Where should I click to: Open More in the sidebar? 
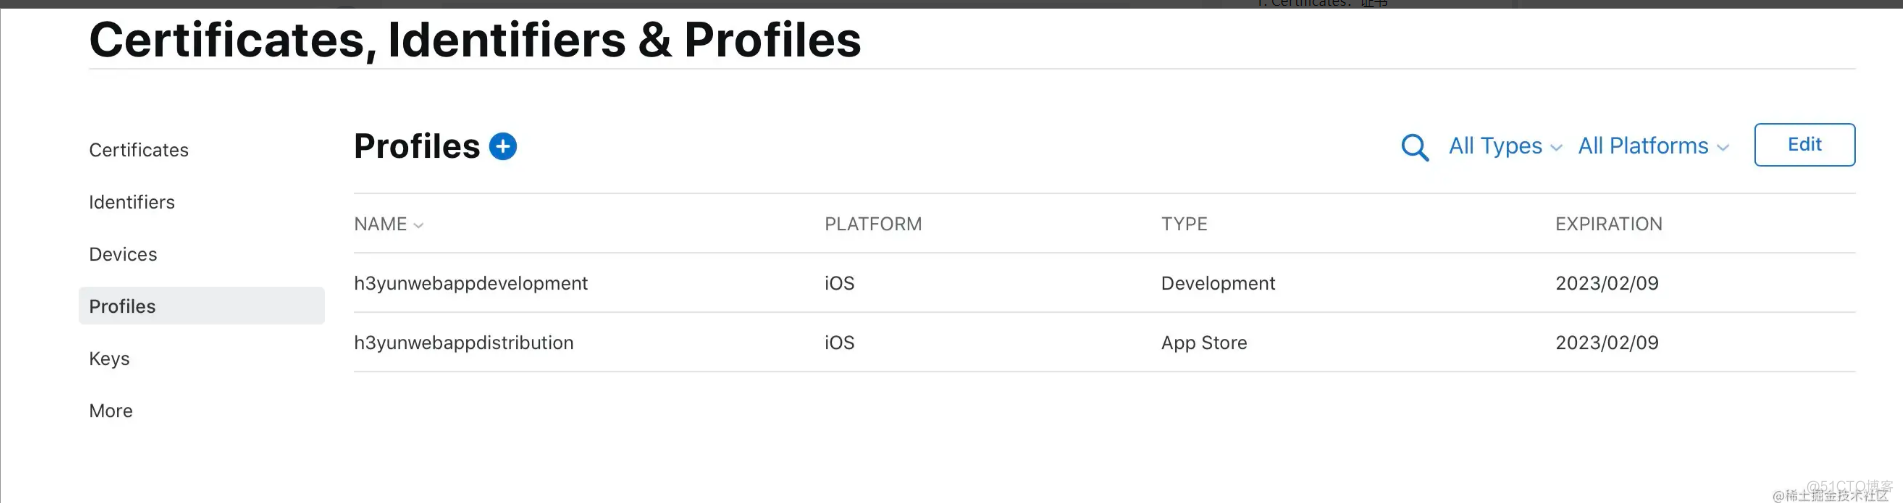111,411
